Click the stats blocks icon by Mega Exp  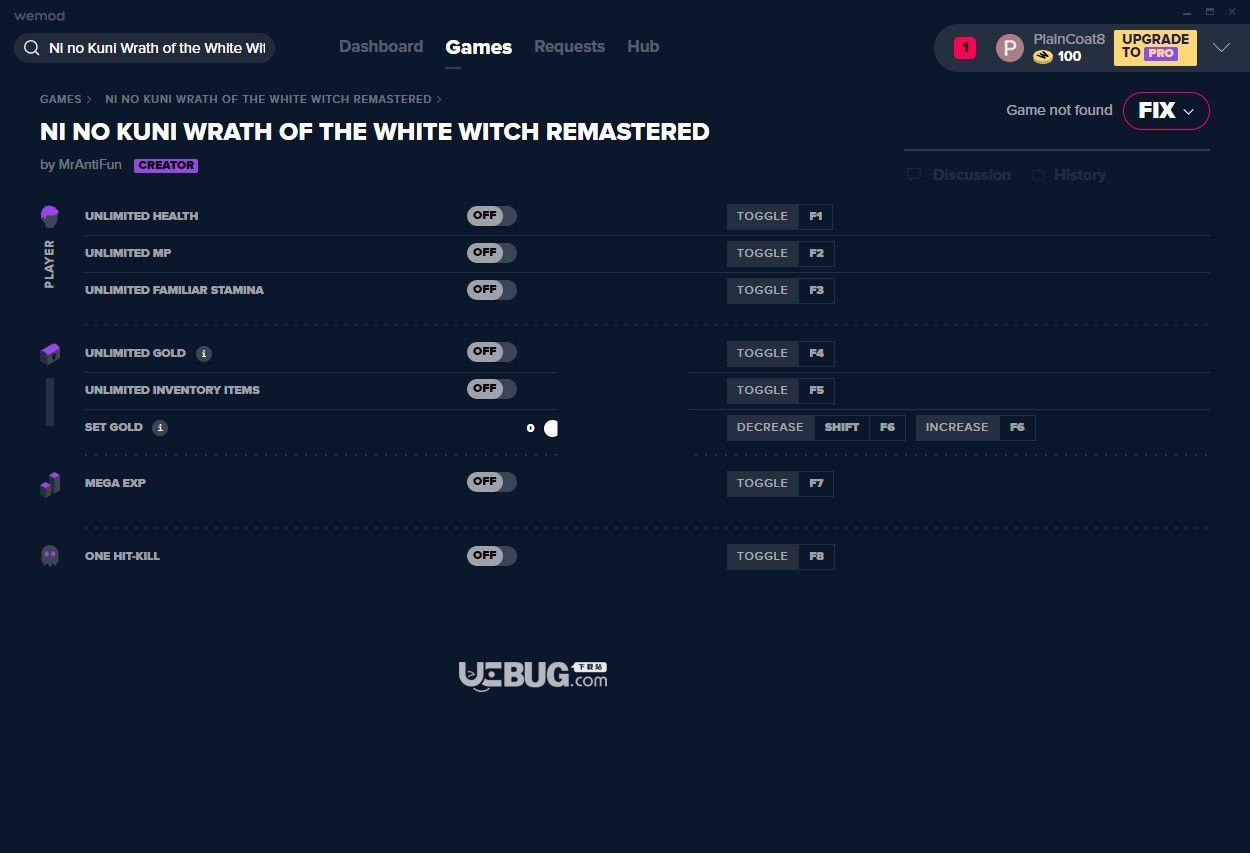50,484
